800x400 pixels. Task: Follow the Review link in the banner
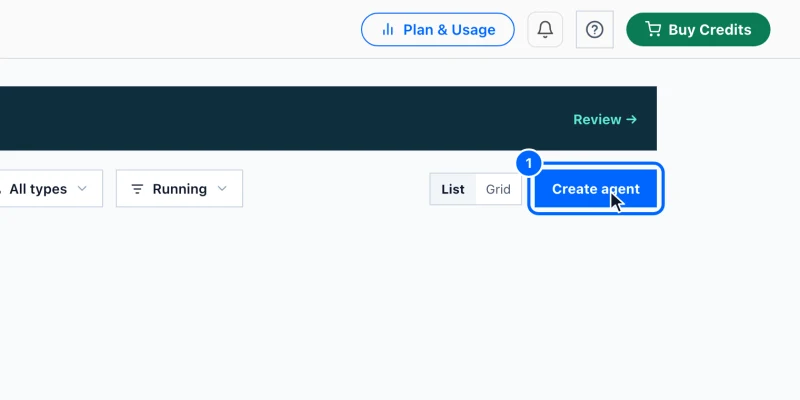point(605,119)
